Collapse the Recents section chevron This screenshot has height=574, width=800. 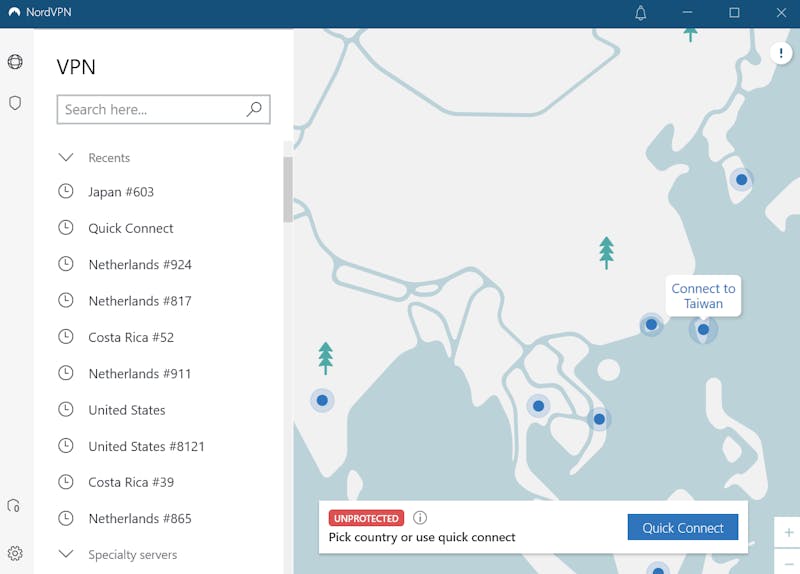click(66, 157)
